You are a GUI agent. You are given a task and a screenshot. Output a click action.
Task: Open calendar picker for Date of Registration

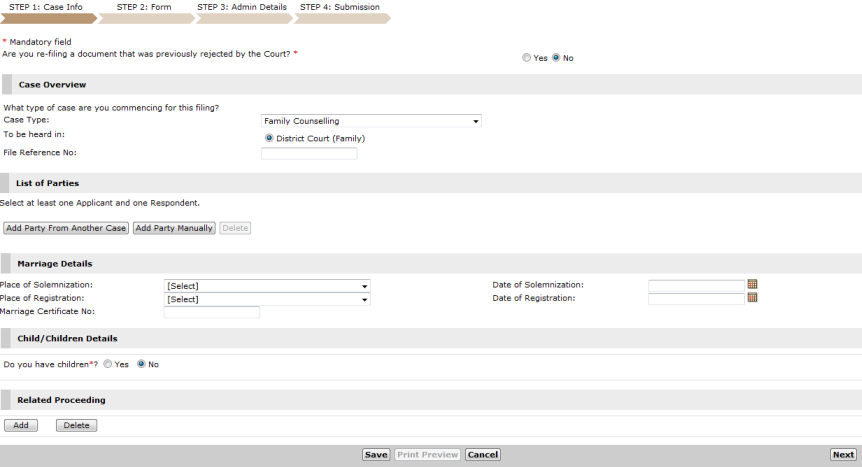coord(752,298)
